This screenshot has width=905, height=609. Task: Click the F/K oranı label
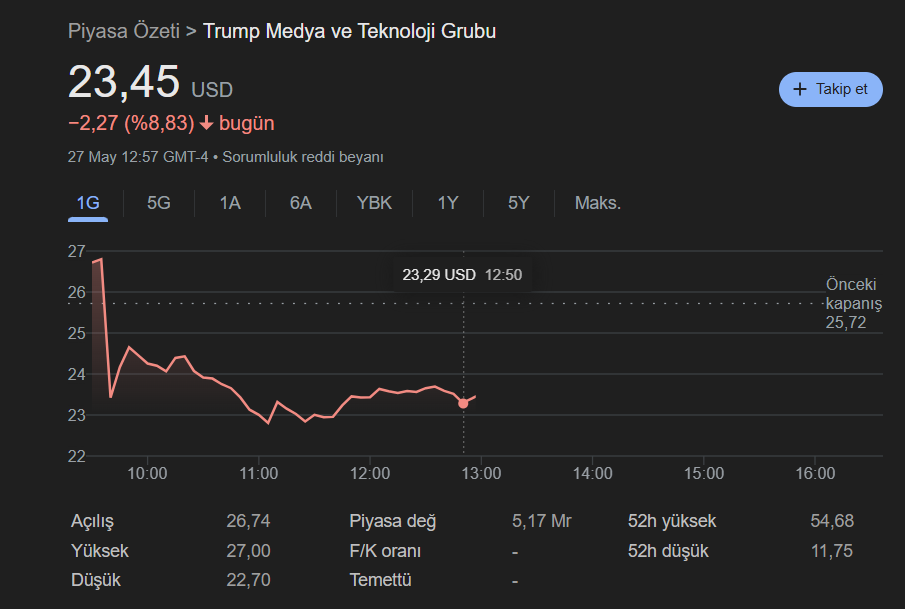point(385,551)
